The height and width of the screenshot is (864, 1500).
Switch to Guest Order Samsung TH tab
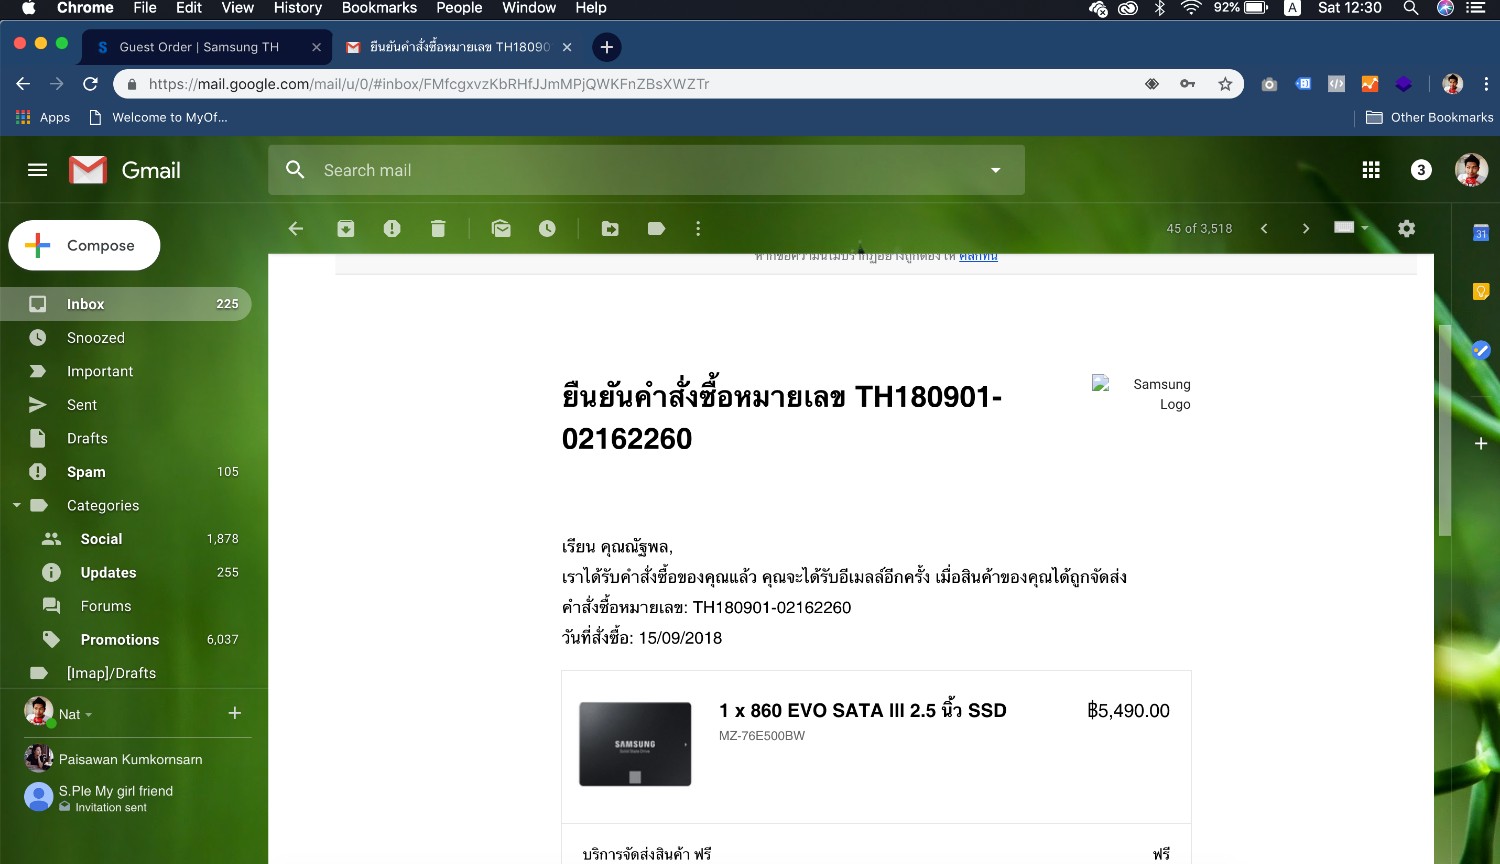[x=208, y=47]
